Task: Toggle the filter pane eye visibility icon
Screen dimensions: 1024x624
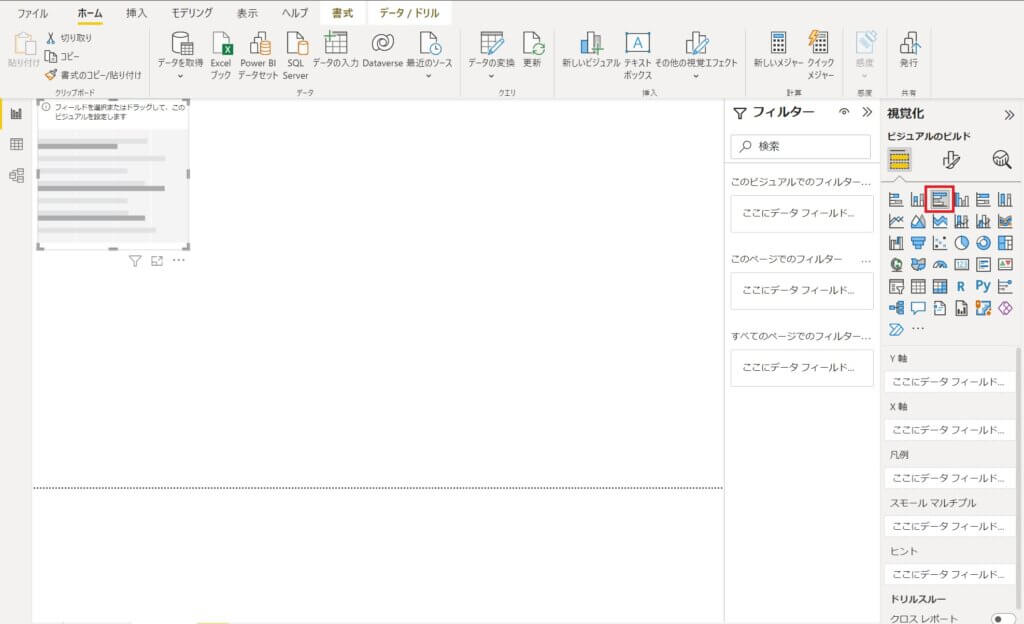Action: [x=844, y=112]
